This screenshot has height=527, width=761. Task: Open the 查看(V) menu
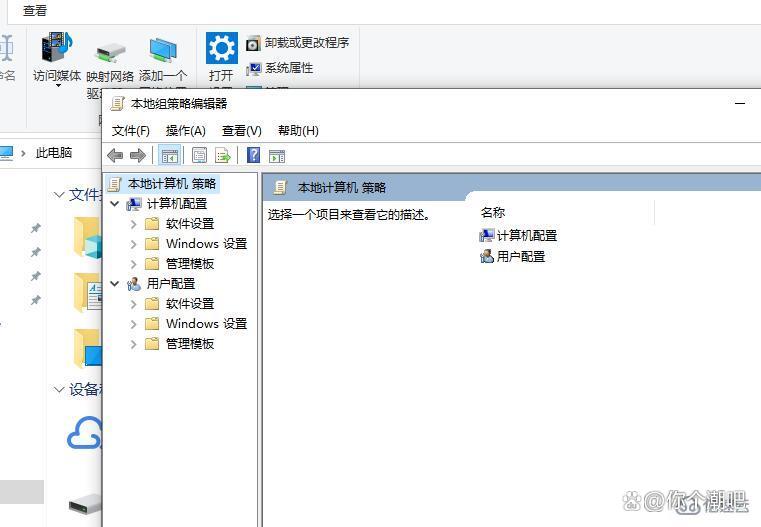click(x=241, y=131)
